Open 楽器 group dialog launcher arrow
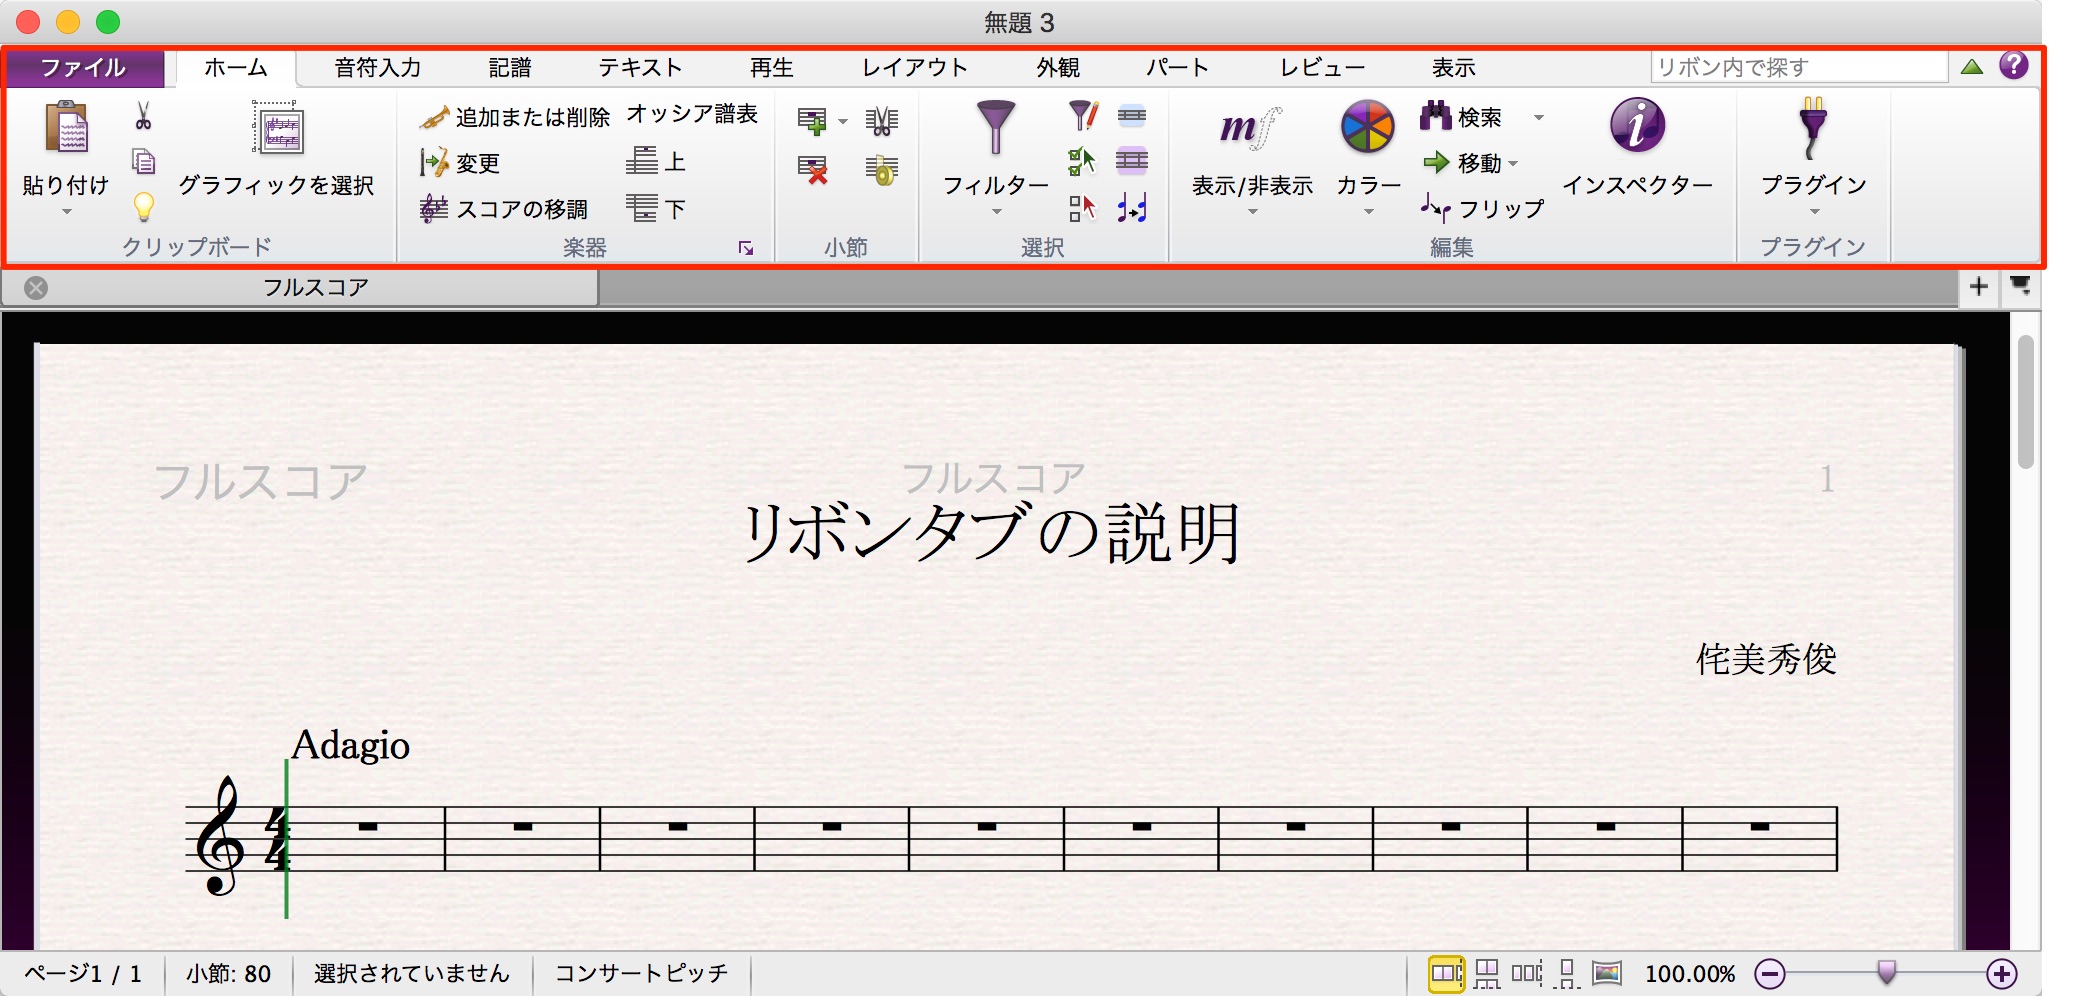 pyautogui.click(x=746, y=248)
